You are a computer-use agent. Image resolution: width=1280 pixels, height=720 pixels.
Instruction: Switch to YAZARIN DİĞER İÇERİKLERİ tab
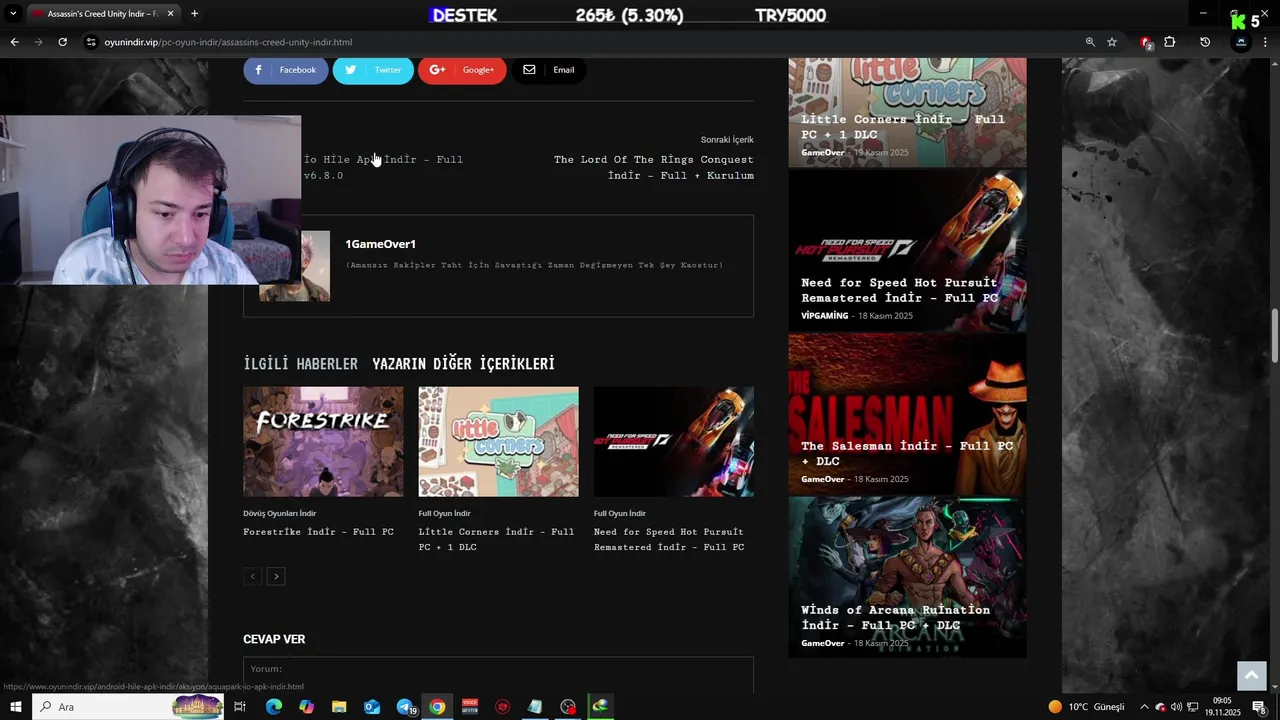point(463,364)
